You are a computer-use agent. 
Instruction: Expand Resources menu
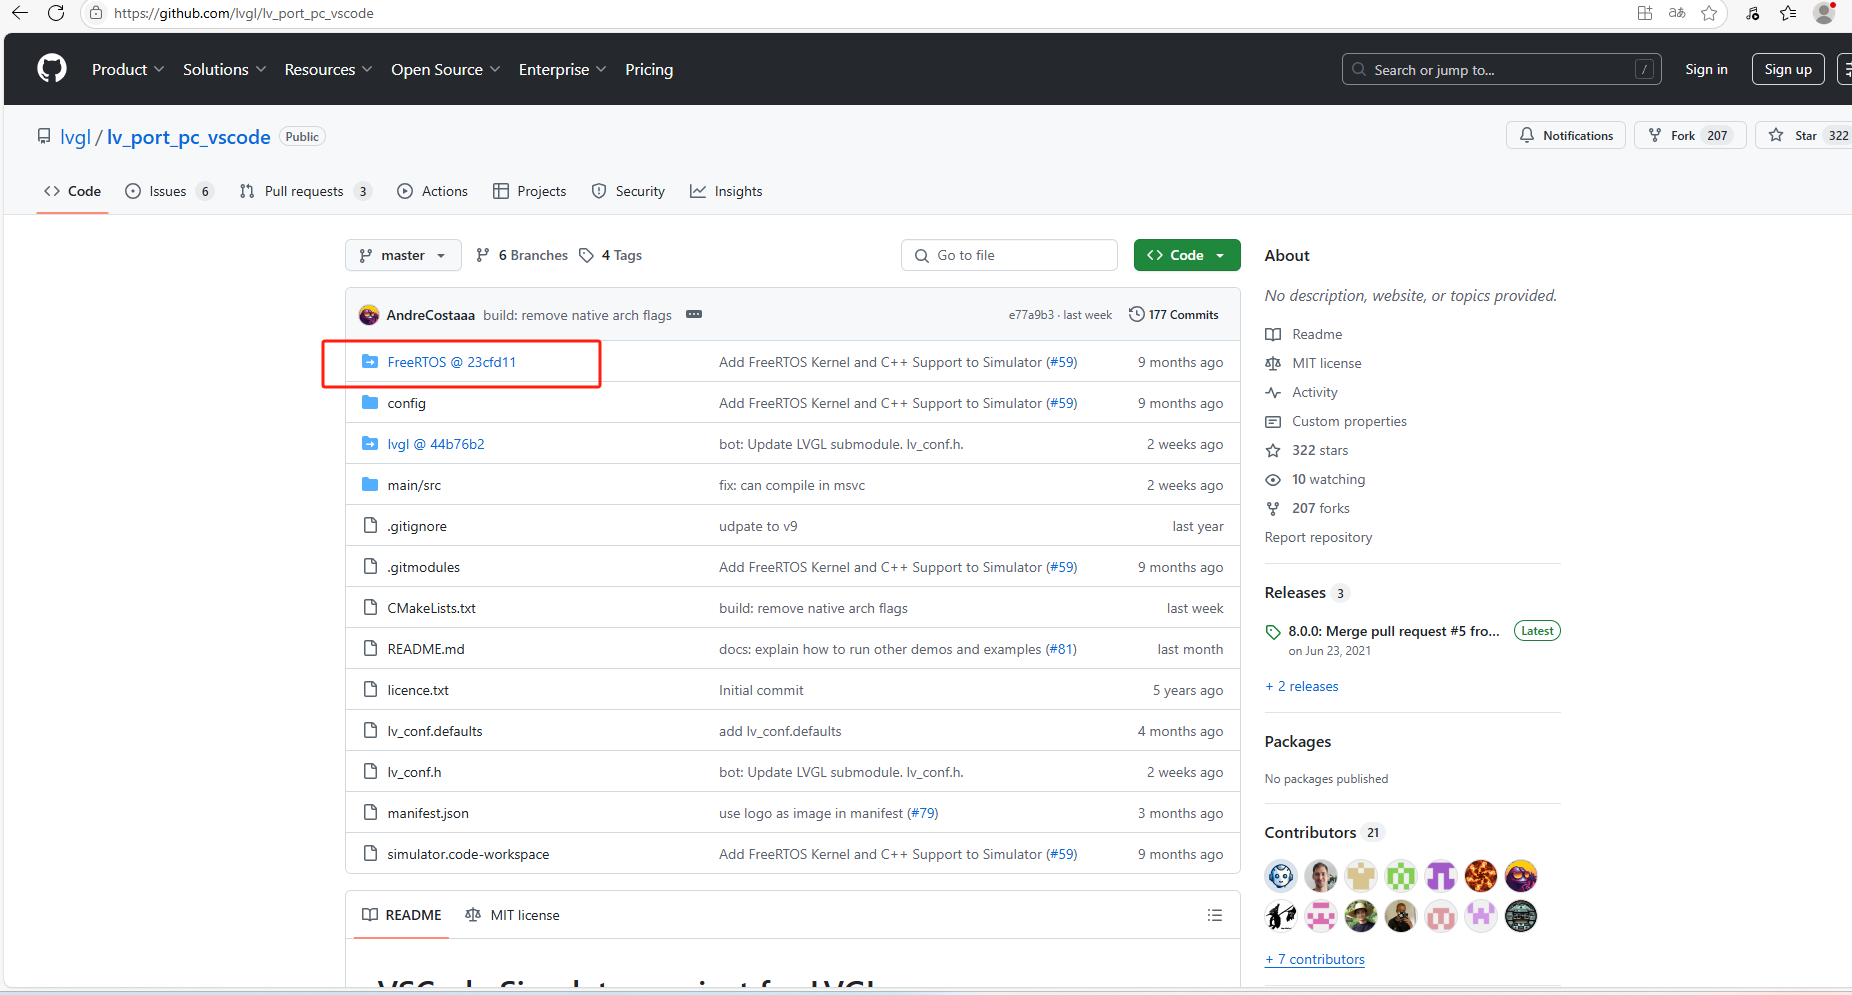(x=328, y=69)
